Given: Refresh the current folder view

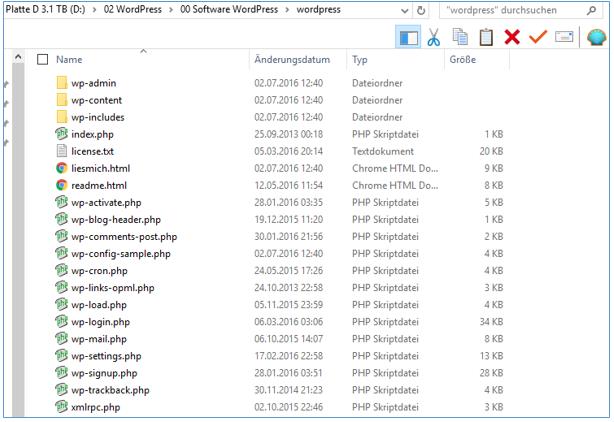Looking at the screenshot, I should 423,9.
